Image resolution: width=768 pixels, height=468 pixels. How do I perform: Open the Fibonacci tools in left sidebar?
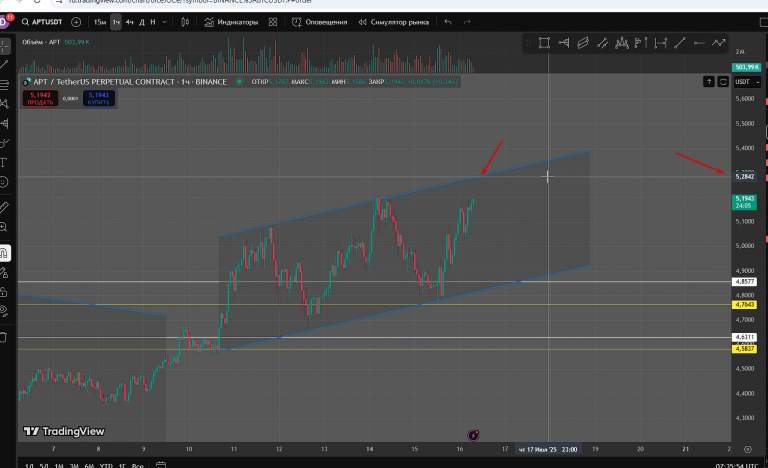(x=4, y=84)
